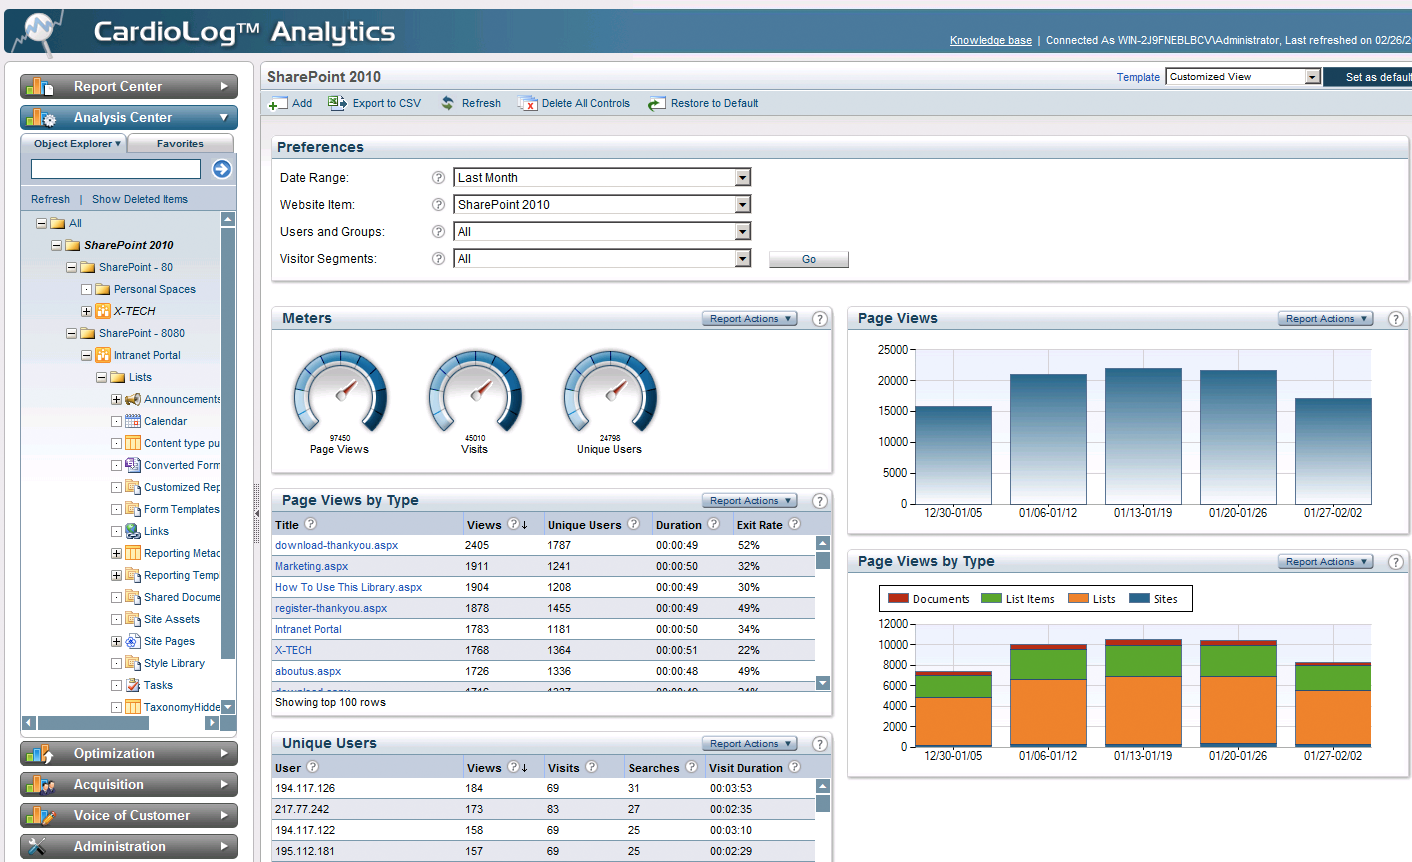The width and height of the screenshot is (1412, 862).
Task: Open the Report Center section
Action: tap(129, 86)
